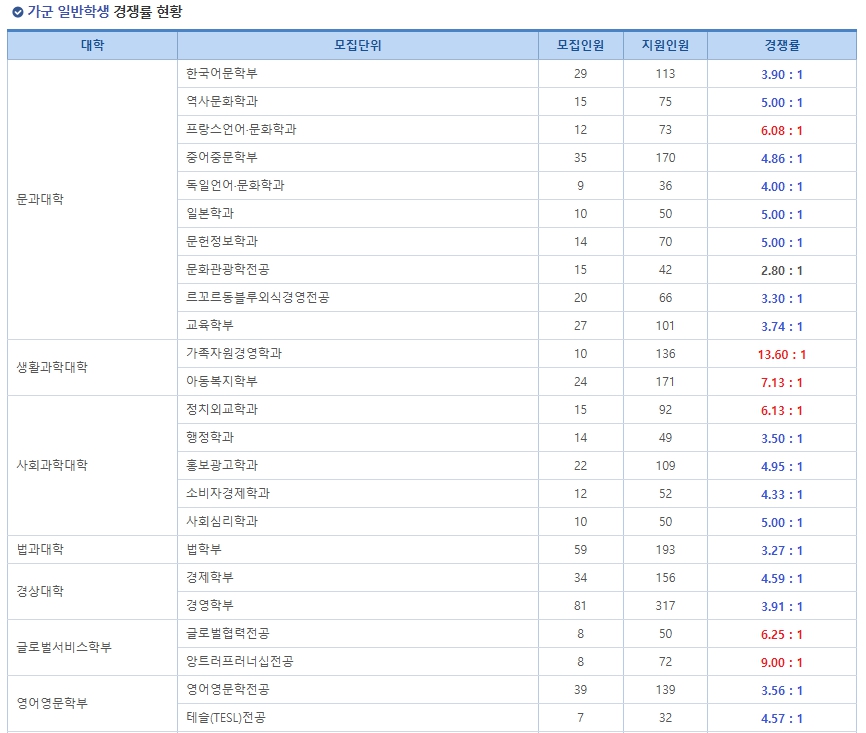Select the 모집단위 column header
This screenshot has width=866, height=733.
(358, 45)
